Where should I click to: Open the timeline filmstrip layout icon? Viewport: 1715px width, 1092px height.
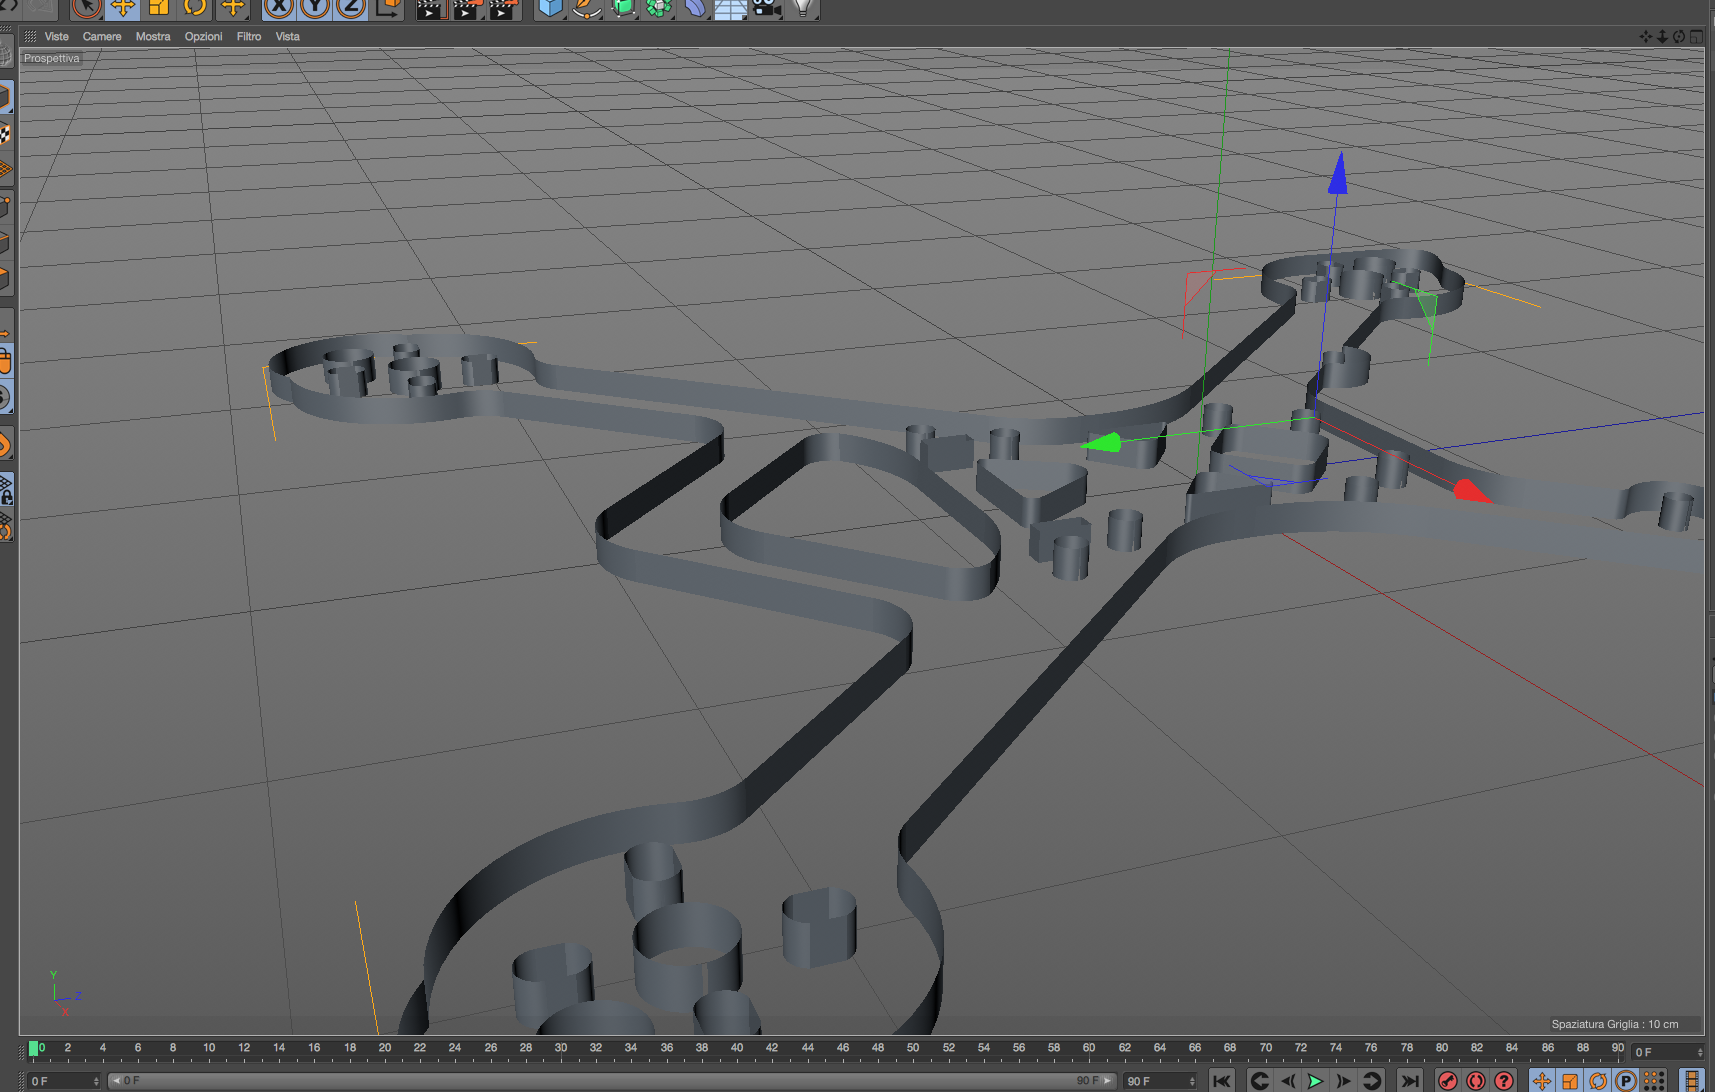pos(1692,1081)
